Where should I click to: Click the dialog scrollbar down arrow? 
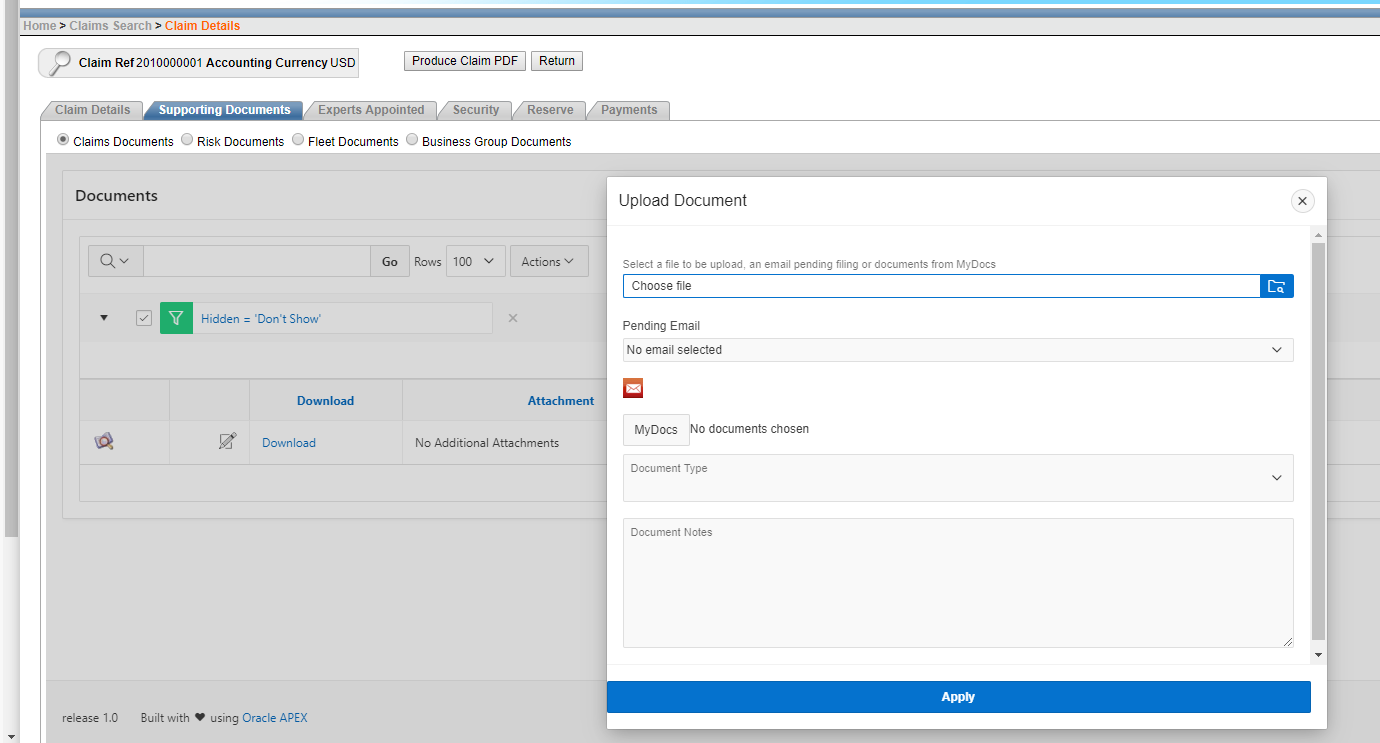coord(1318,655)
